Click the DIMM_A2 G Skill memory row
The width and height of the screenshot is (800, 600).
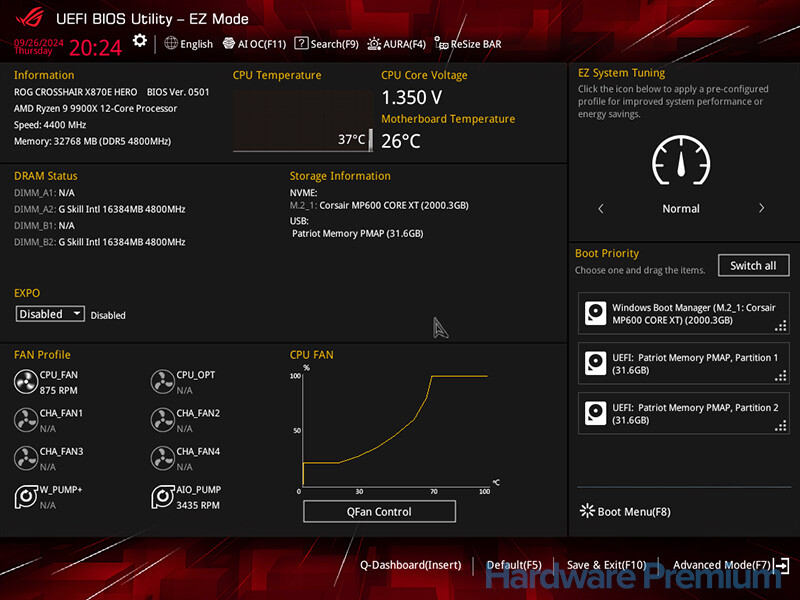point(99,209)
